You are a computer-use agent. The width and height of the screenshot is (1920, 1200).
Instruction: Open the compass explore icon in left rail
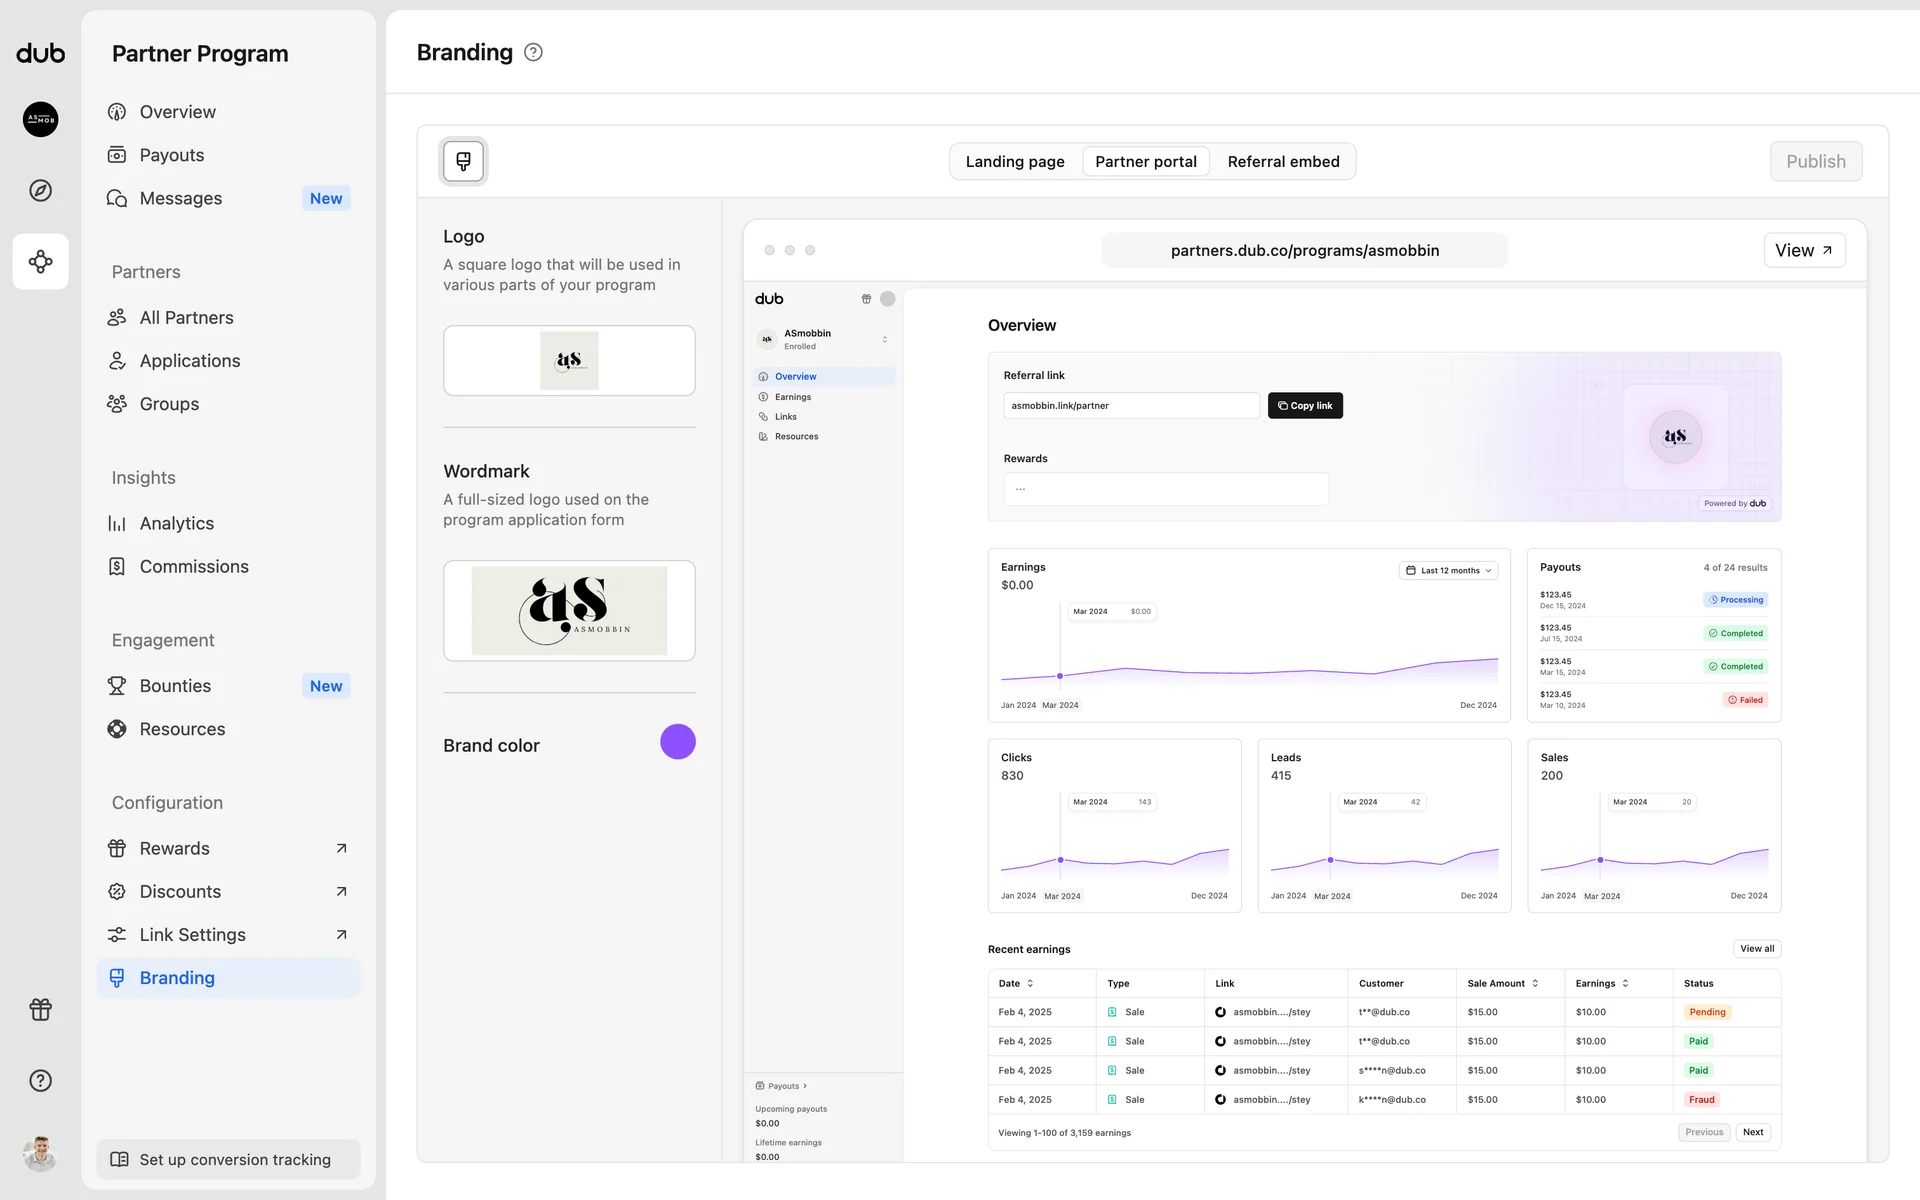(40, 190)
